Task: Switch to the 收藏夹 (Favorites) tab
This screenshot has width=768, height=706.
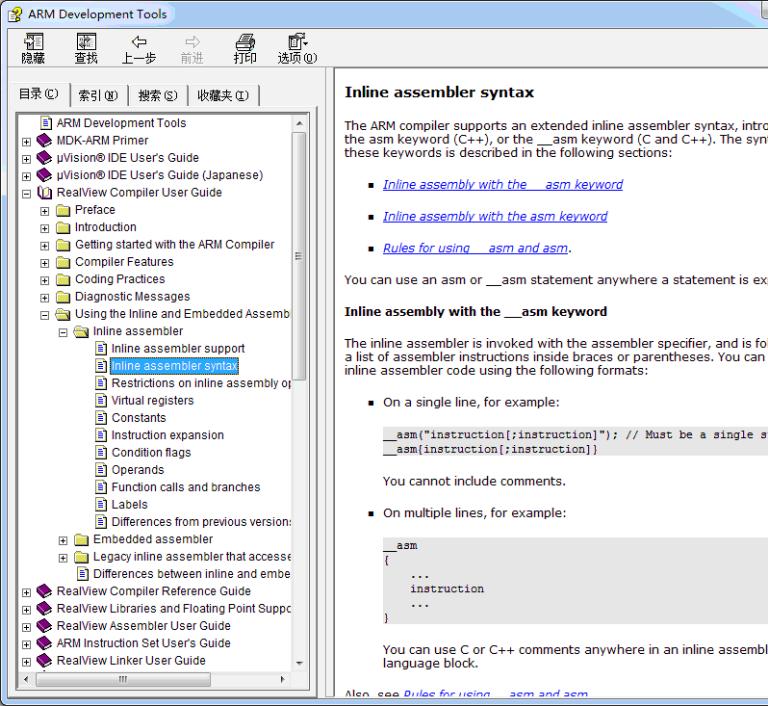Action: pyautogui.click(x=223, y=96)
